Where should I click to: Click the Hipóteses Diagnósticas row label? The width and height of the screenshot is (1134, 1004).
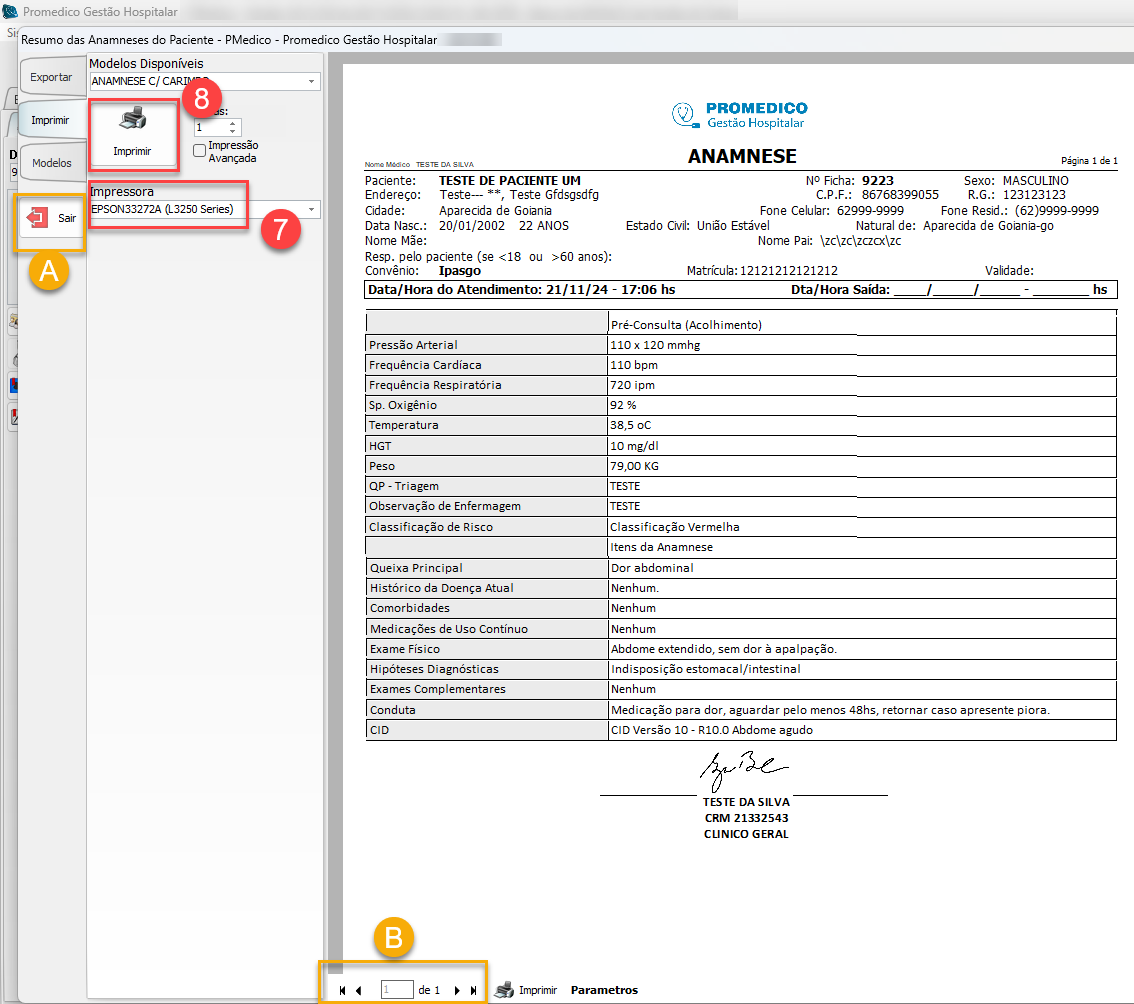click(435, 669)
